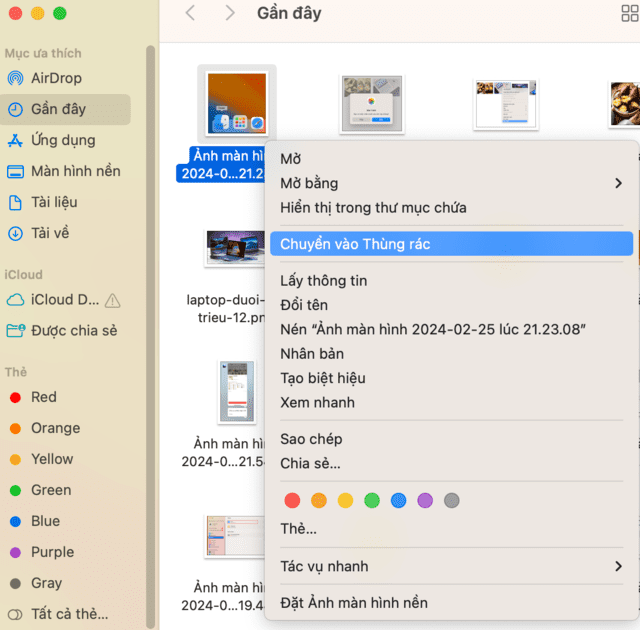Click the selected Ảnh màn hình filename label

(x=222, y=164)
